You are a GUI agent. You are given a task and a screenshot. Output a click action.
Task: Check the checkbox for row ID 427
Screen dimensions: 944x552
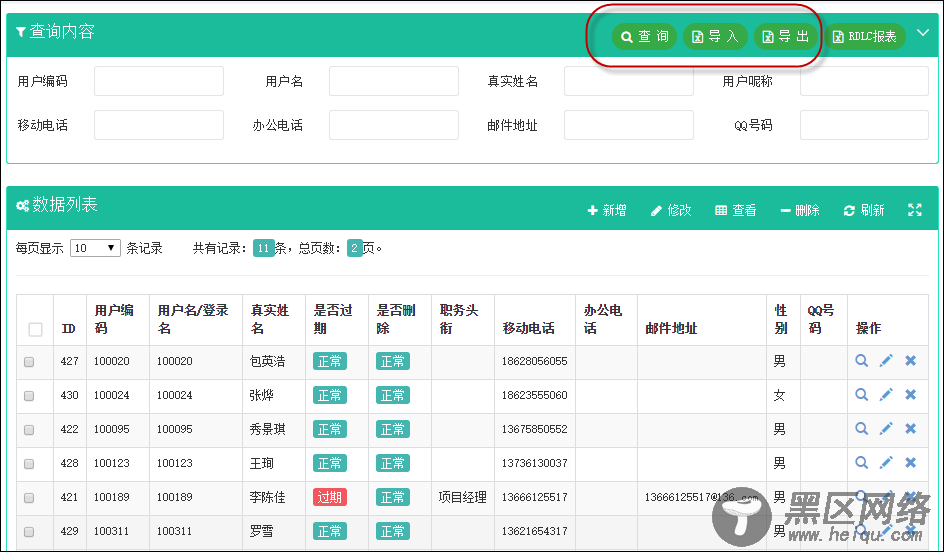click(x=29, y=362)
